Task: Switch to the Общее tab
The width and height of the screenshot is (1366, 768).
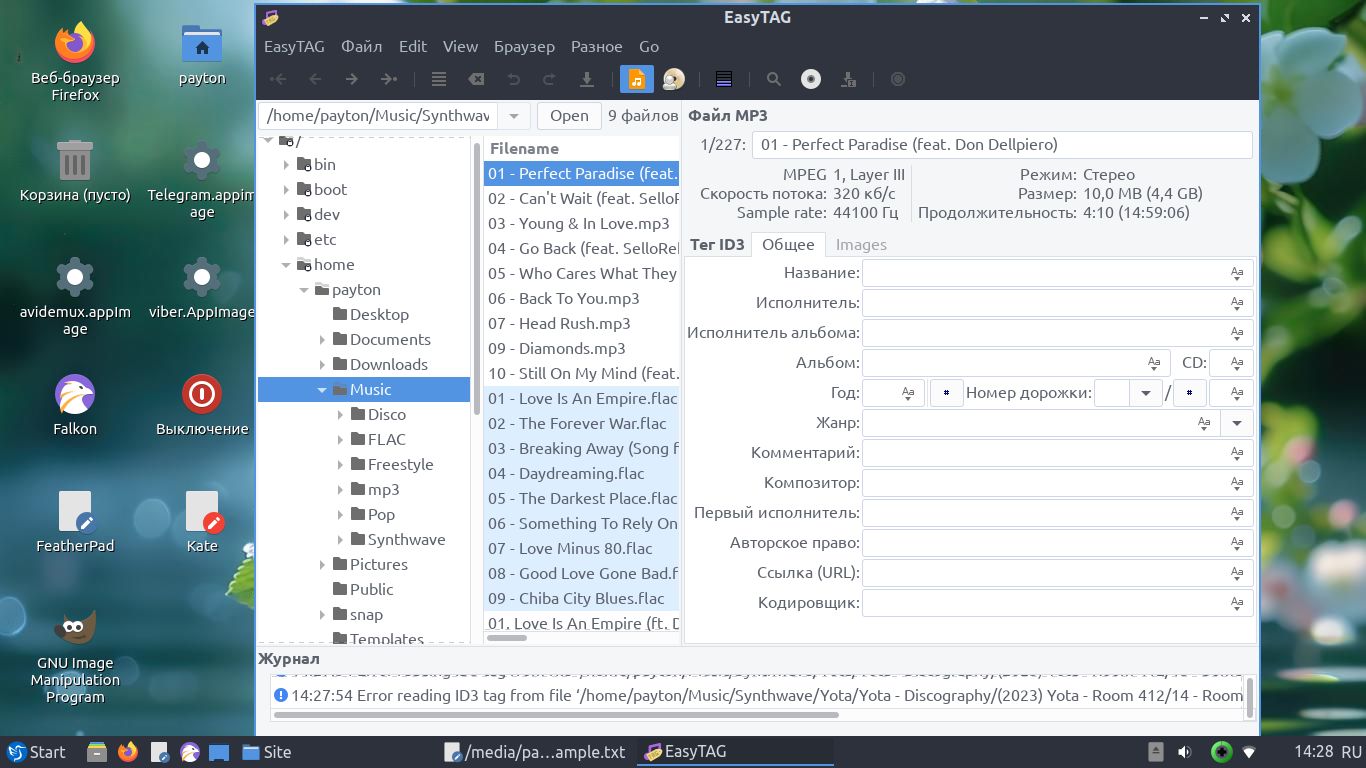Action: coord(788,244)
